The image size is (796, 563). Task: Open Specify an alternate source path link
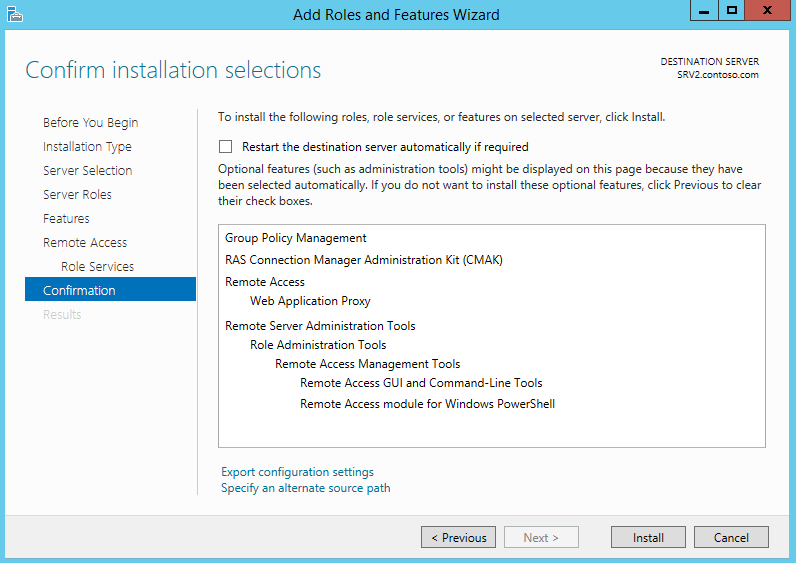[306, 488]
